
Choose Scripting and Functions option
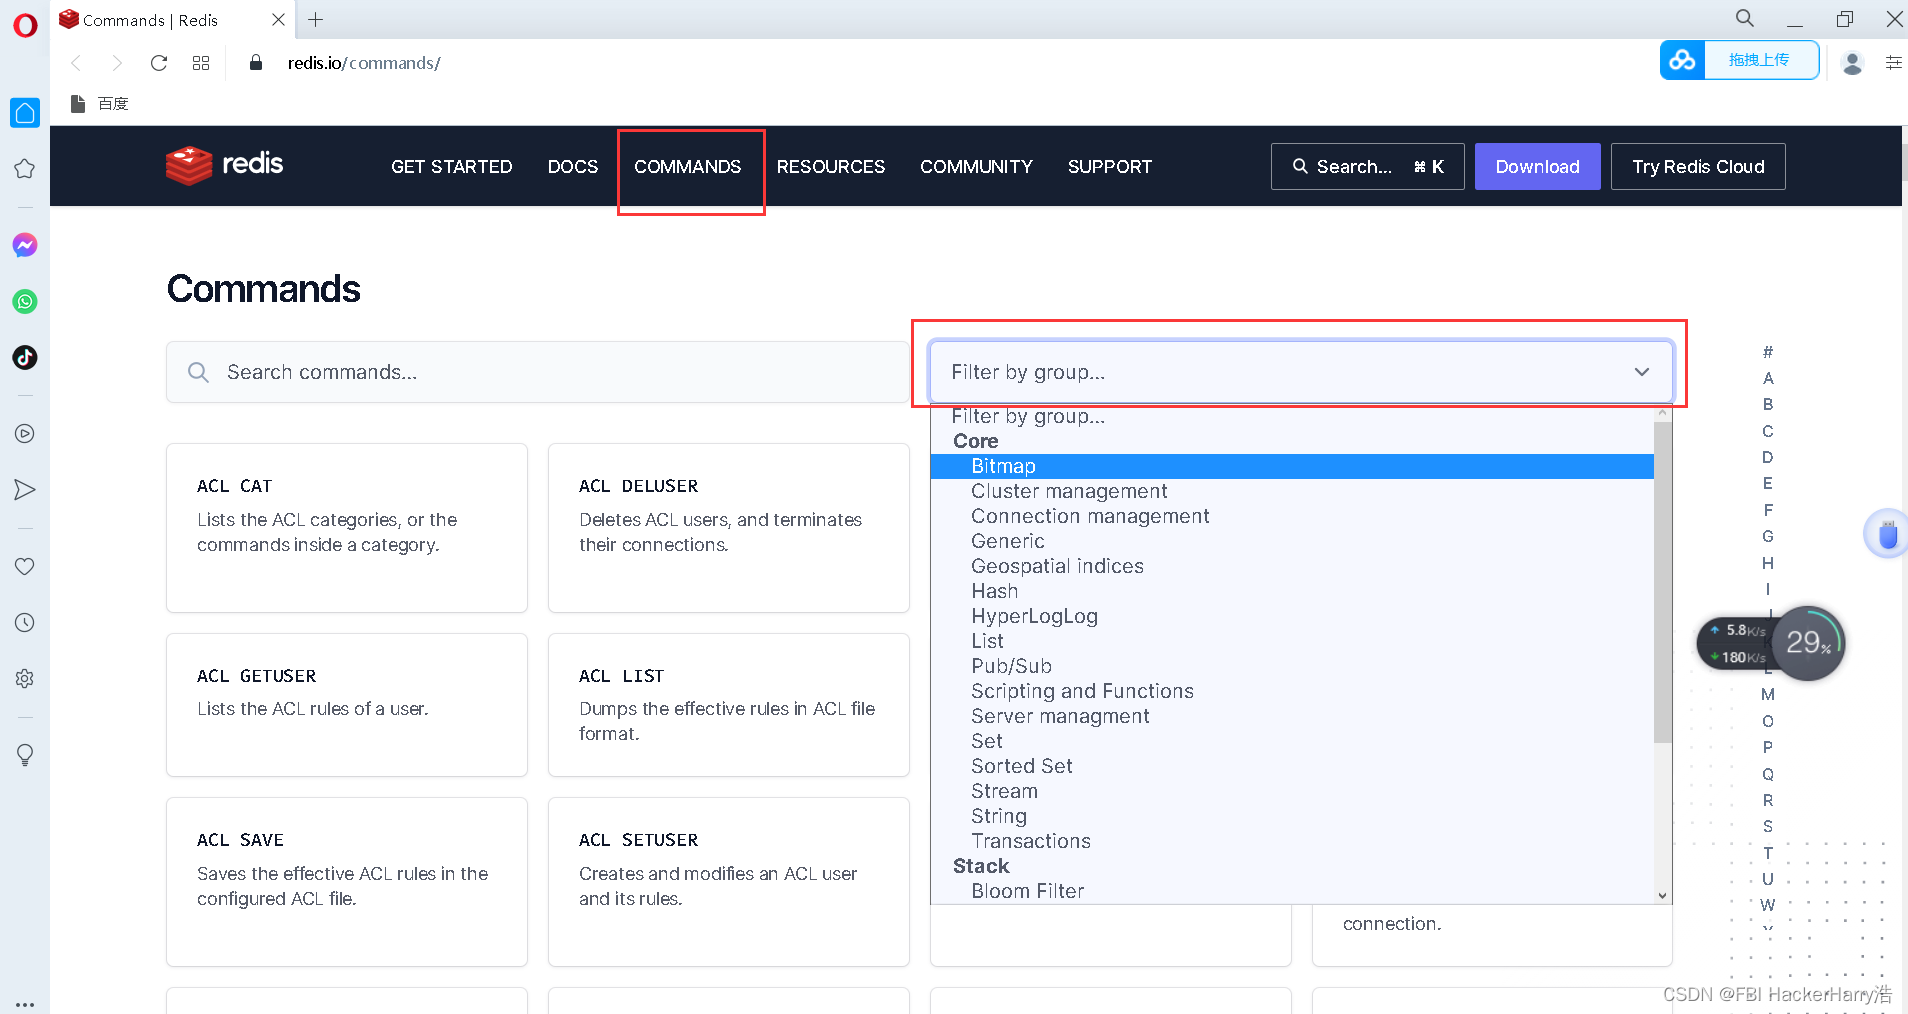1292,691
